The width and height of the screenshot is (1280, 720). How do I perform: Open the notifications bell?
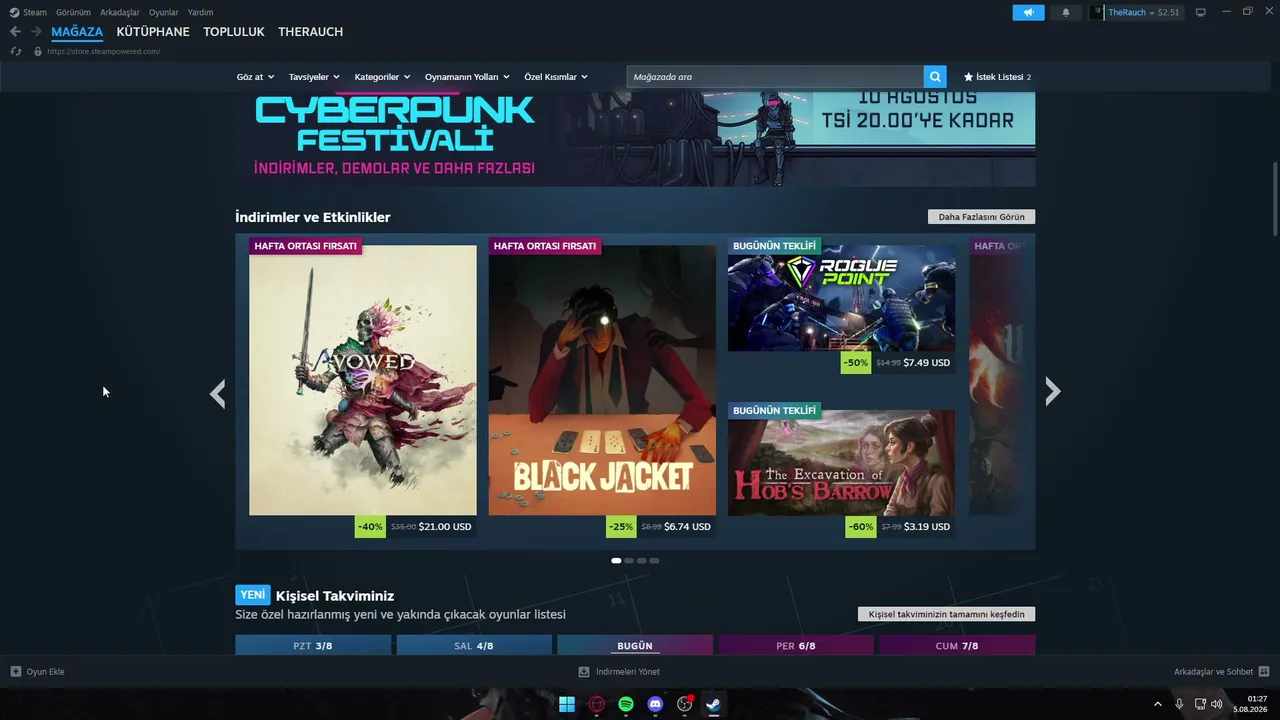coord(1065,12)
